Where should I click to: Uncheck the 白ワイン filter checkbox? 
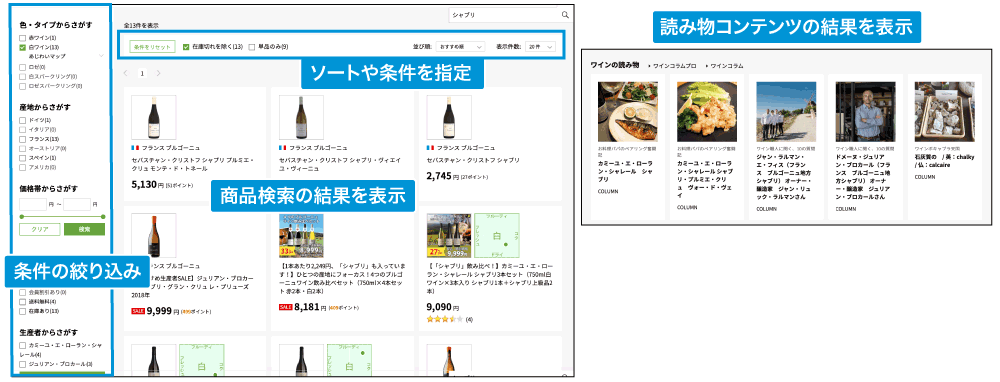pos(23,47)
